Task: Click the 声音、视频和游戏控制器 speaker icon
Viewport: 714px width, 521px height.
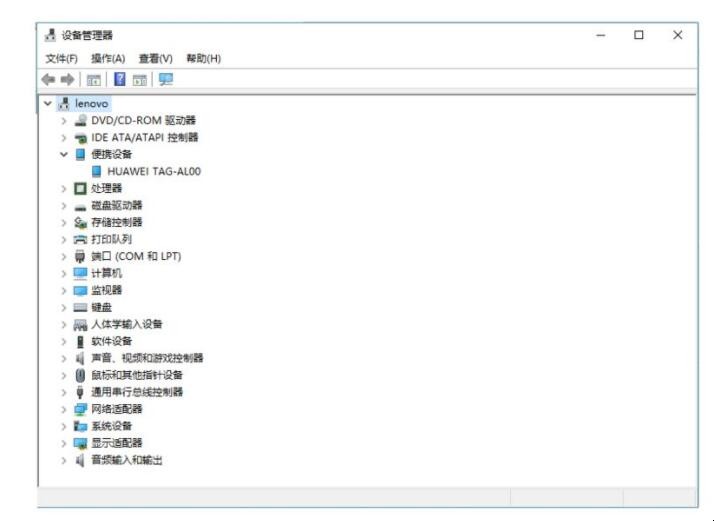Action: (x=80, y=358)
